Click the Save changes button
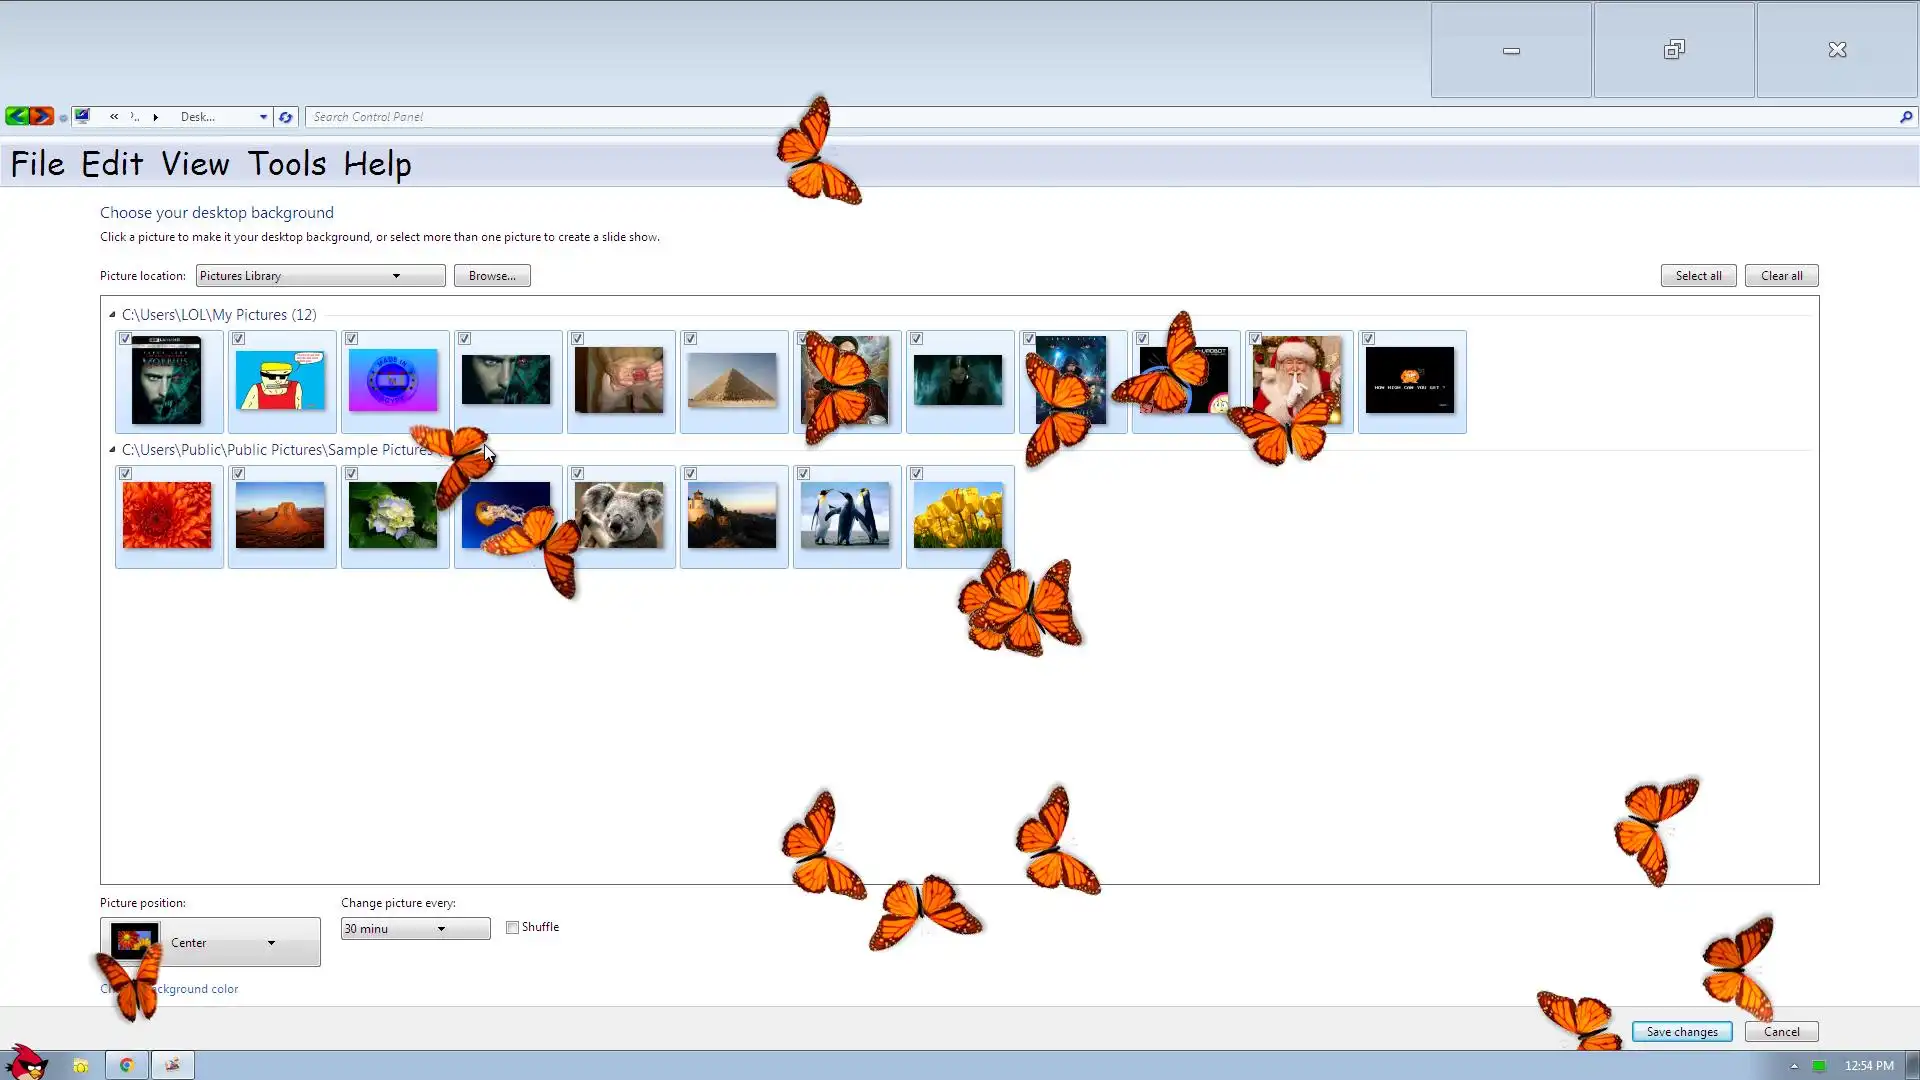This screenshot has width=1920, height=1080. pos(1682,1032)
